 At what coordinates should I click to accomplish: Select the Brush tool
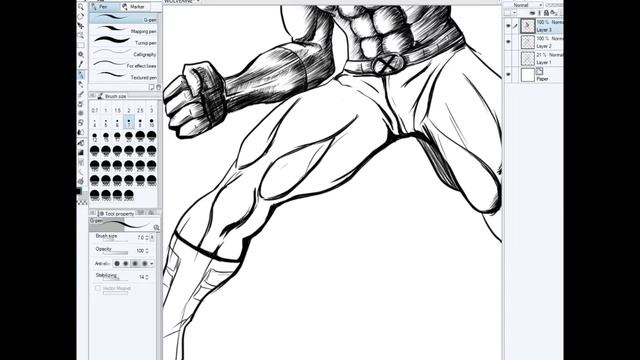(x=81, y=94)
